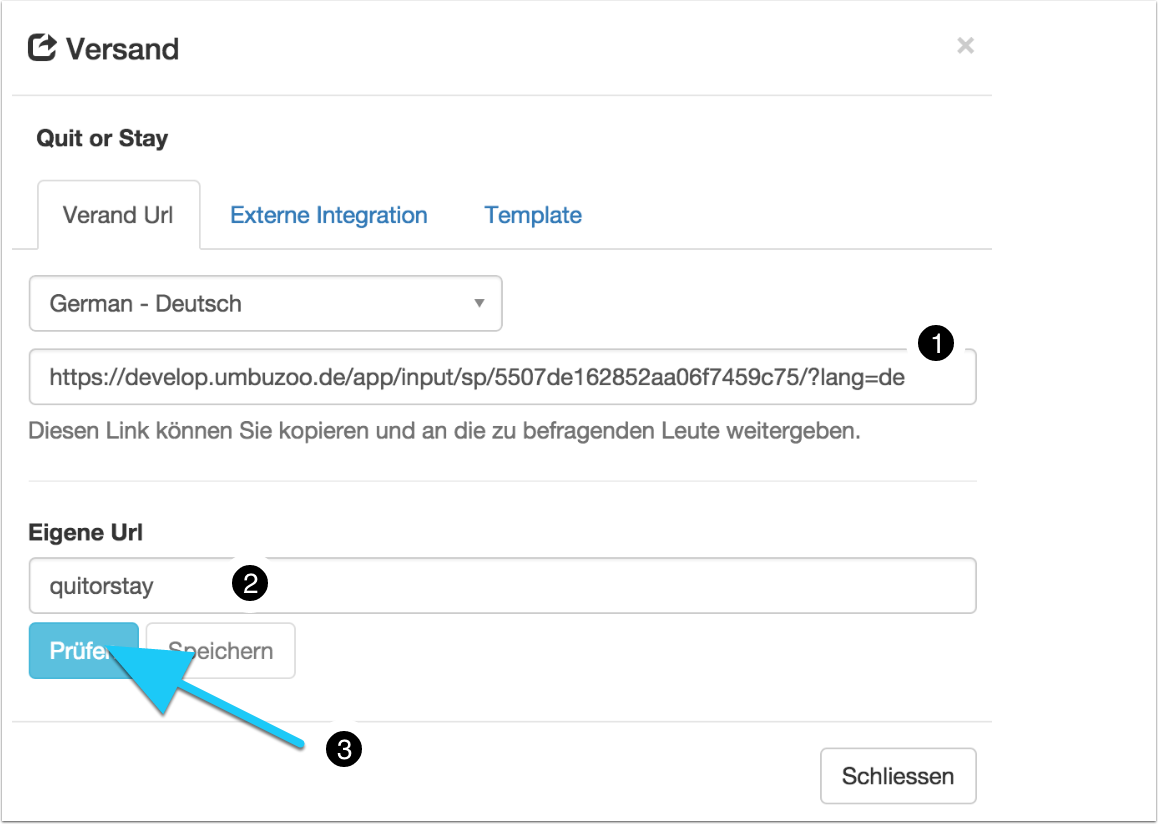The height and width of the screenshot is (824, 1158).
Task: Click the language selector's dropdown arrow
Action: tap(479, 303)
